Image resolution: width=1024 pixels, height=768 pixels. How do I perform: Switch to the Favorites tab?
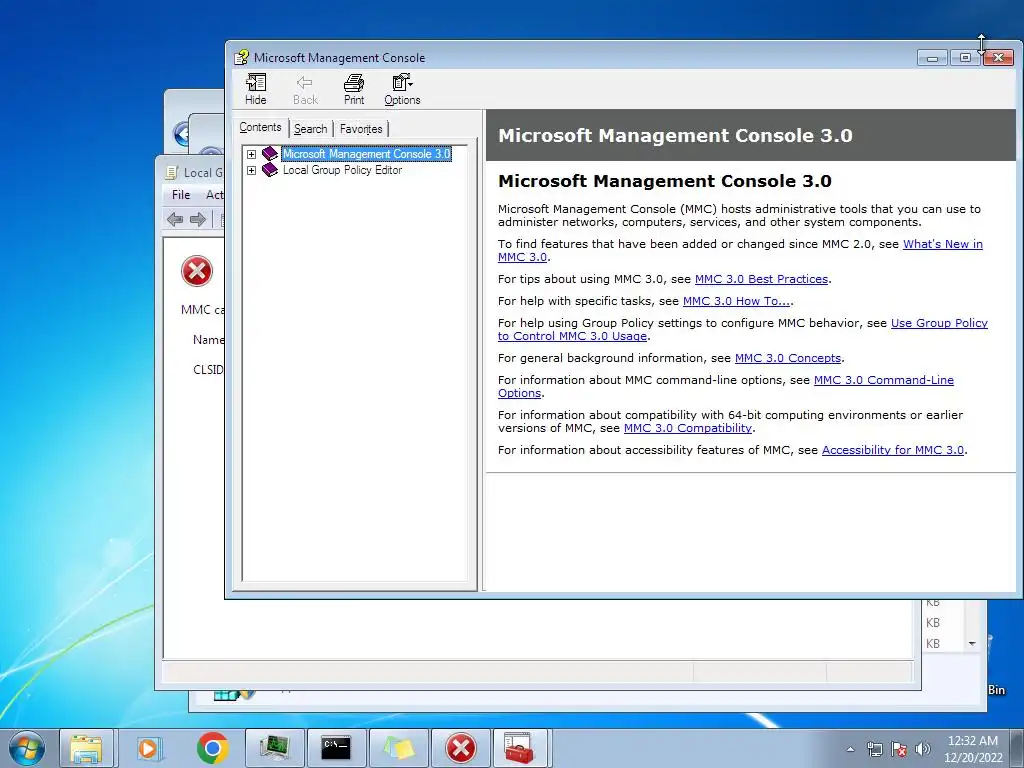point(361,129)
